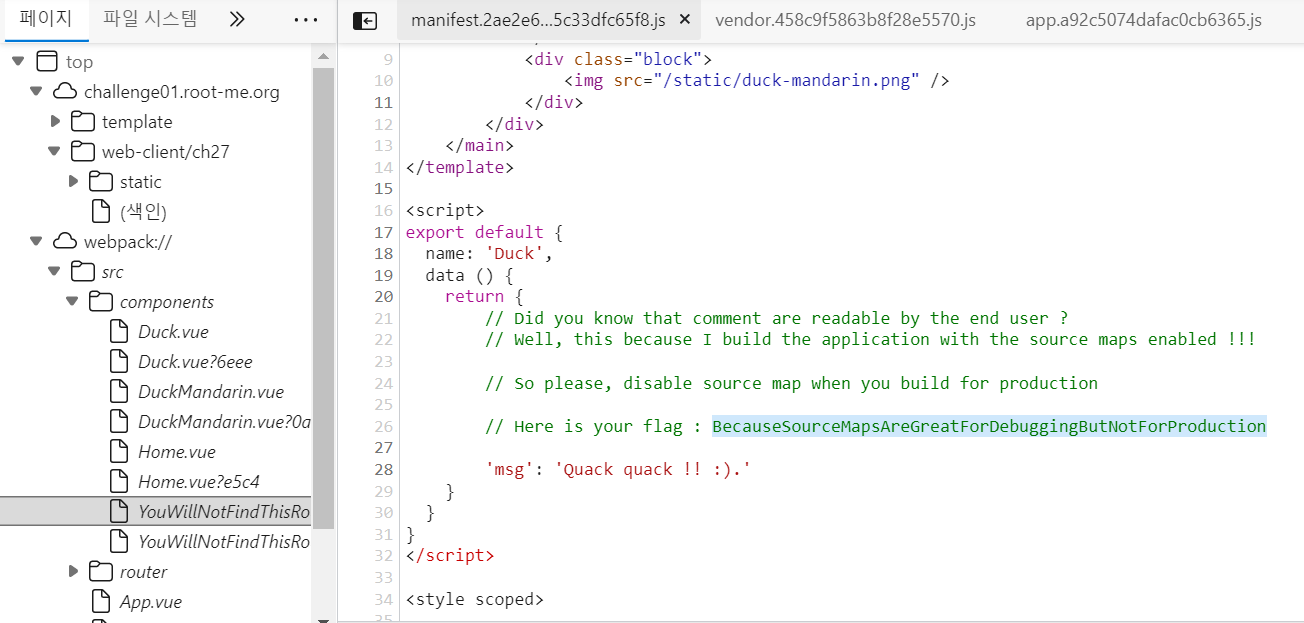Switch to the 페이지 tab
The width and height of the screenshot is (1304, 623).
(45, 19)
